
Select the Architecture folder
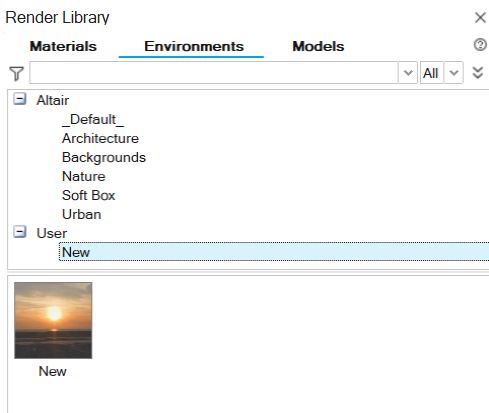pyautogui.click(x=100, y=138)
